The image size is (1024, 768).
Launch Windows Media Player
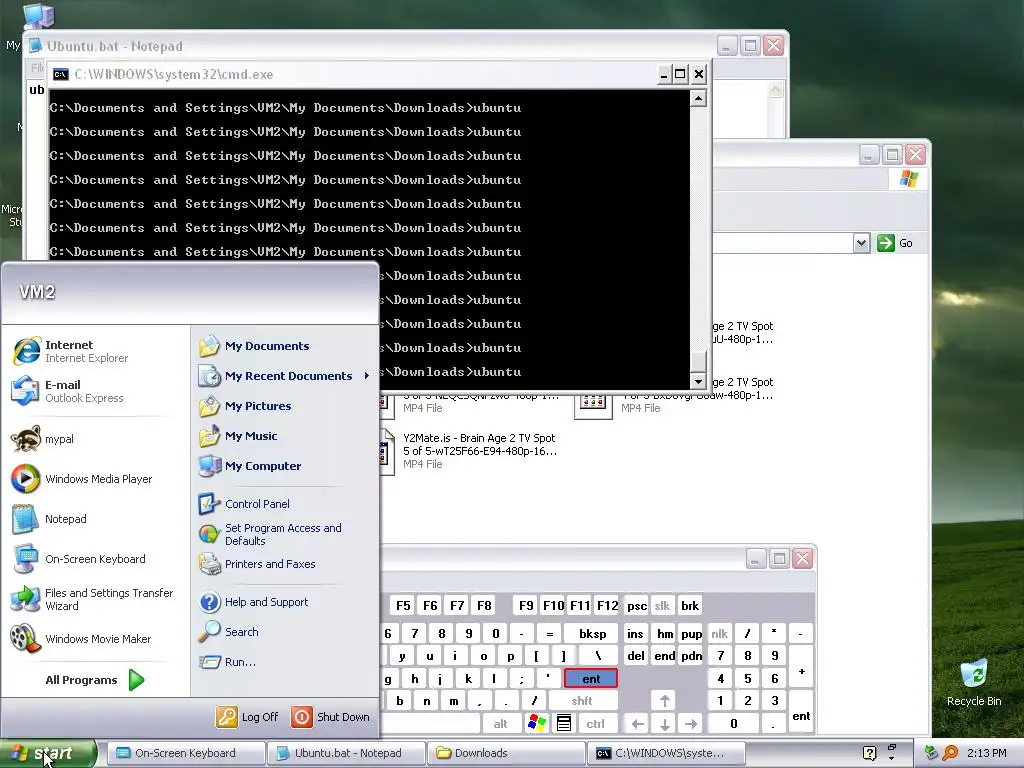pos(82,479)
